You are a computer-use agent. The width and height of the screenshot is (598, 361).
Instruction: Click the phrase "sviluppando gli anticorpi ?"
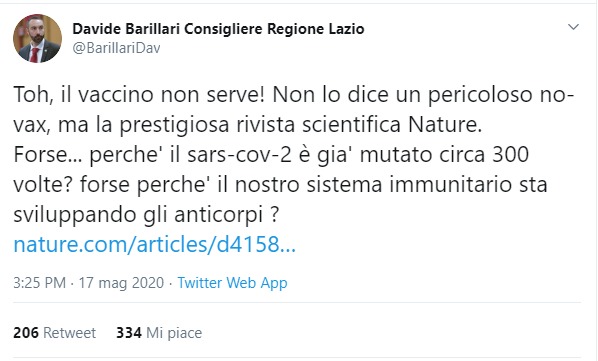click(x=146, y=215)
